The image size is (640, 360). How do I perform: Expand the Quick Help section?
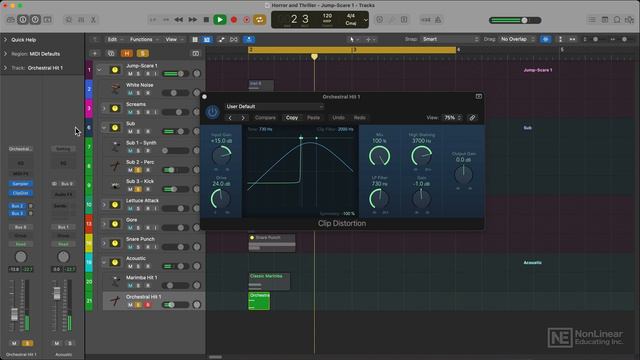(x=5, y=40)
